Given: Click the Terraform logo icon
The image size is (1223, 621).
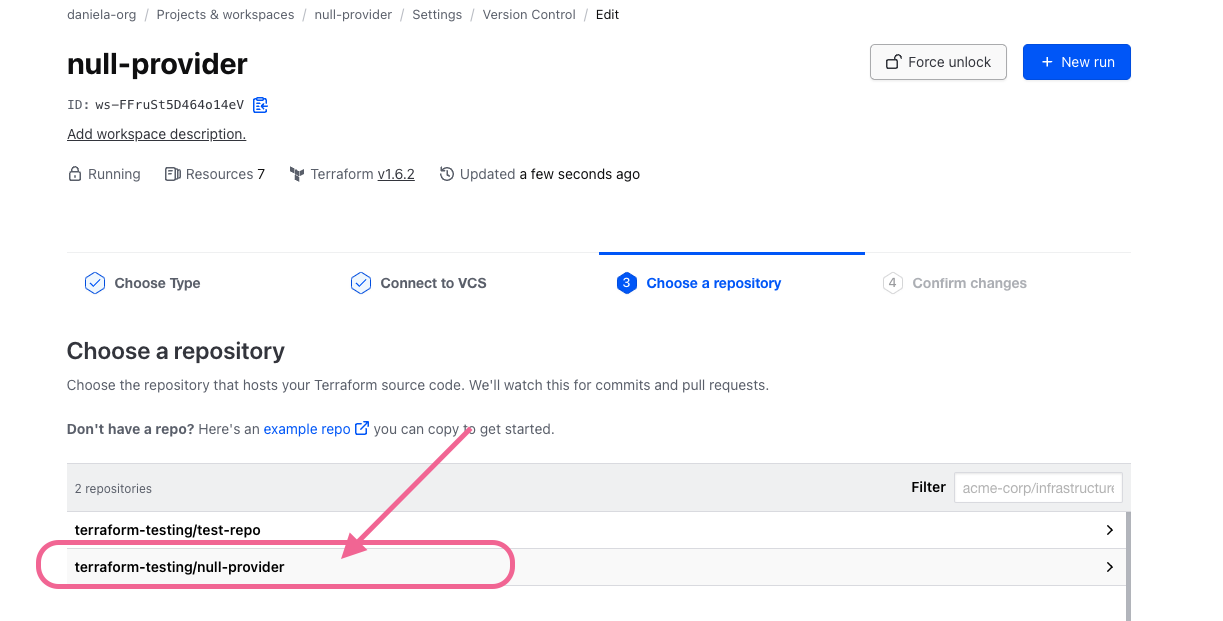Looking at the screenshot, I should coord(297,174).
